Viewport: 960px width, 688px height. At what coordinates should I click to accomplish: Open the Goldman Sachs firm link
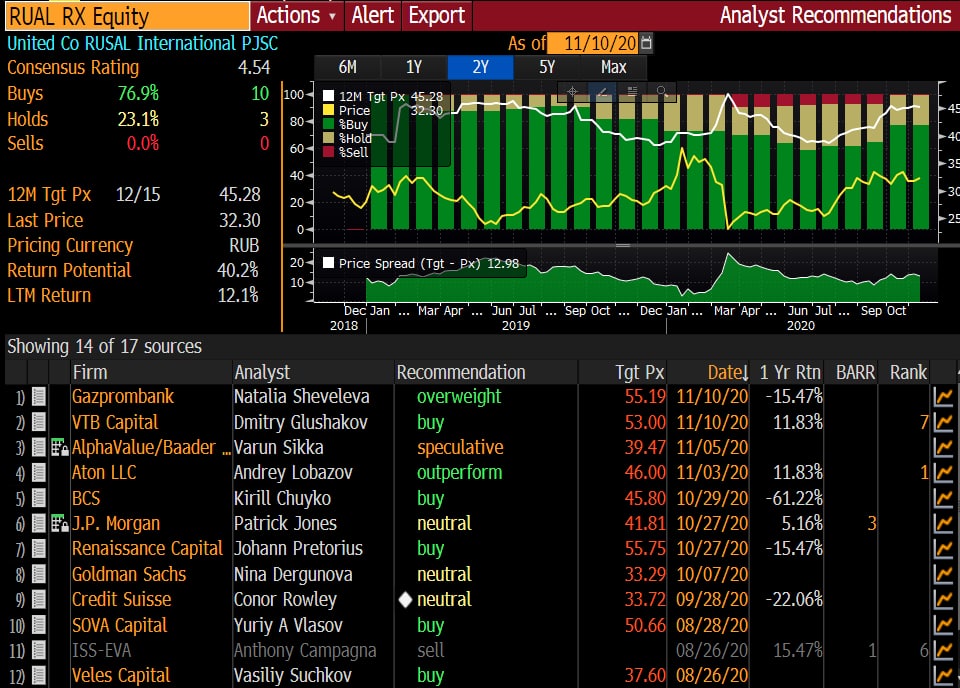[x=129, y=574]
